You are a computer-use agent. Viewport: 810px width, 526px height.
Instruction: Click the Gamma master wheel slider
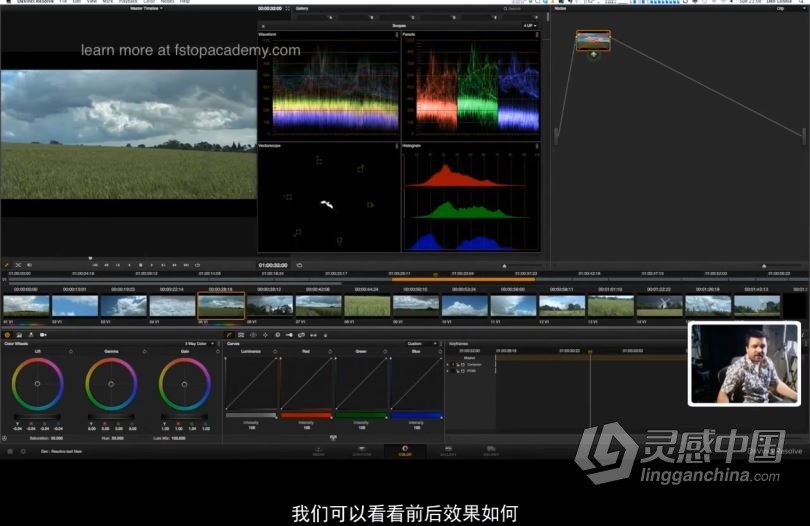(111, 416)
